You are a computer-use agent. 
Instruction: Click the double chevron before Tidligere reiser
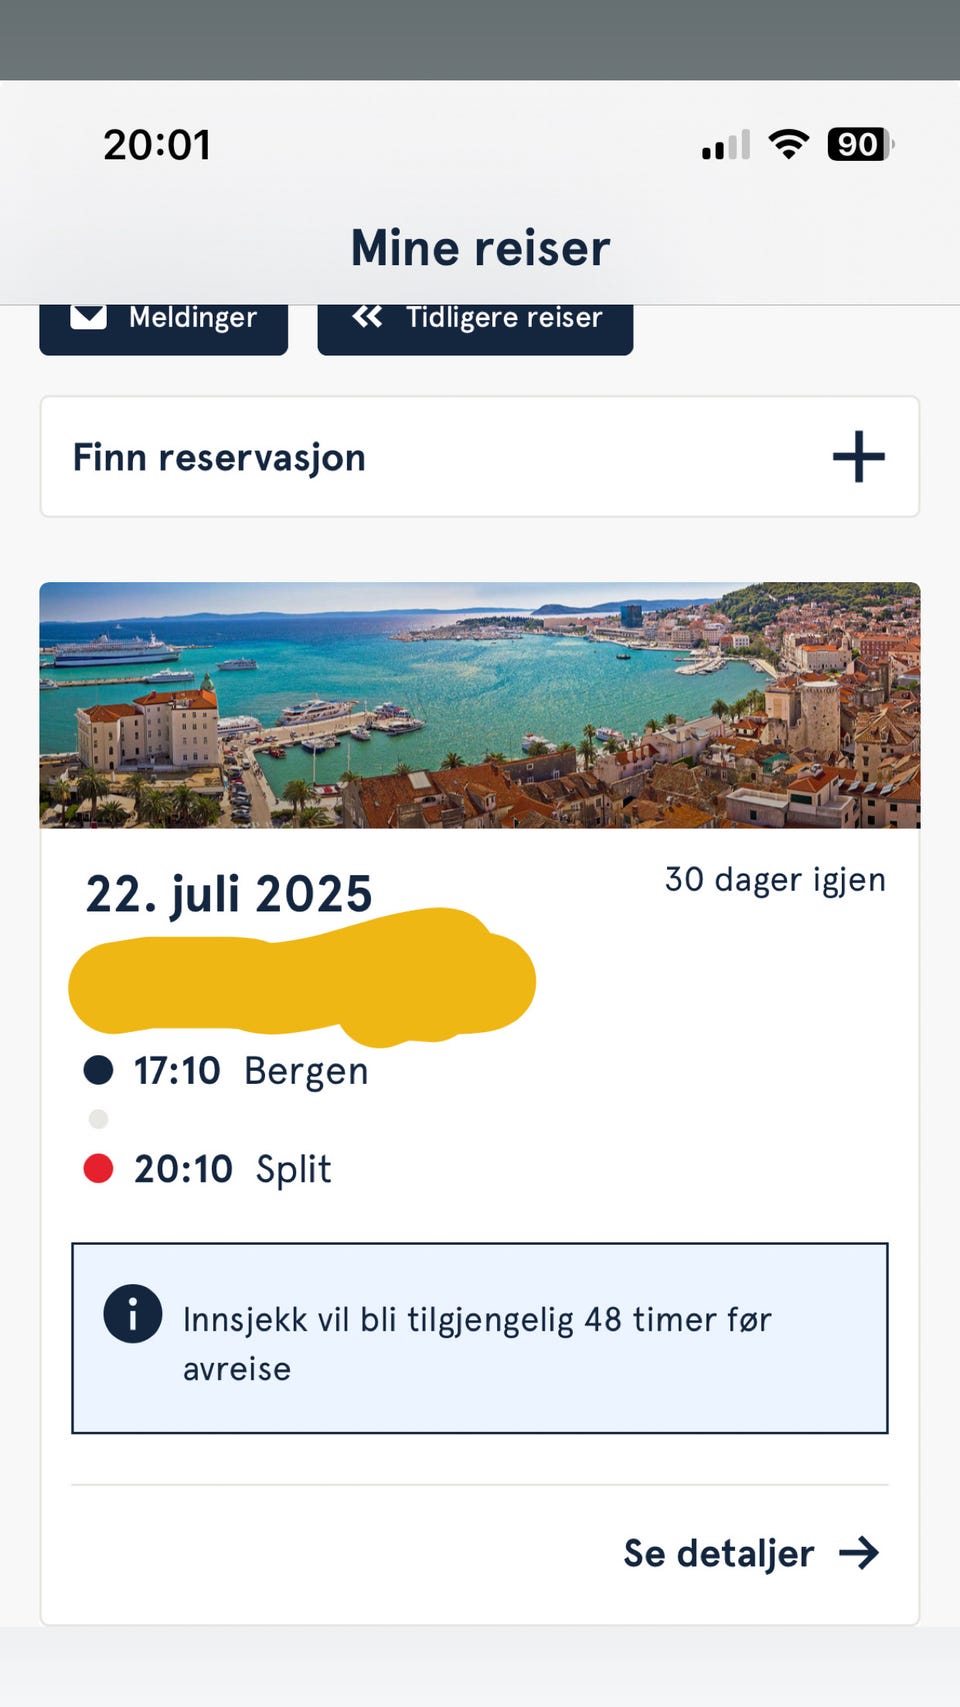coord(367,317)
